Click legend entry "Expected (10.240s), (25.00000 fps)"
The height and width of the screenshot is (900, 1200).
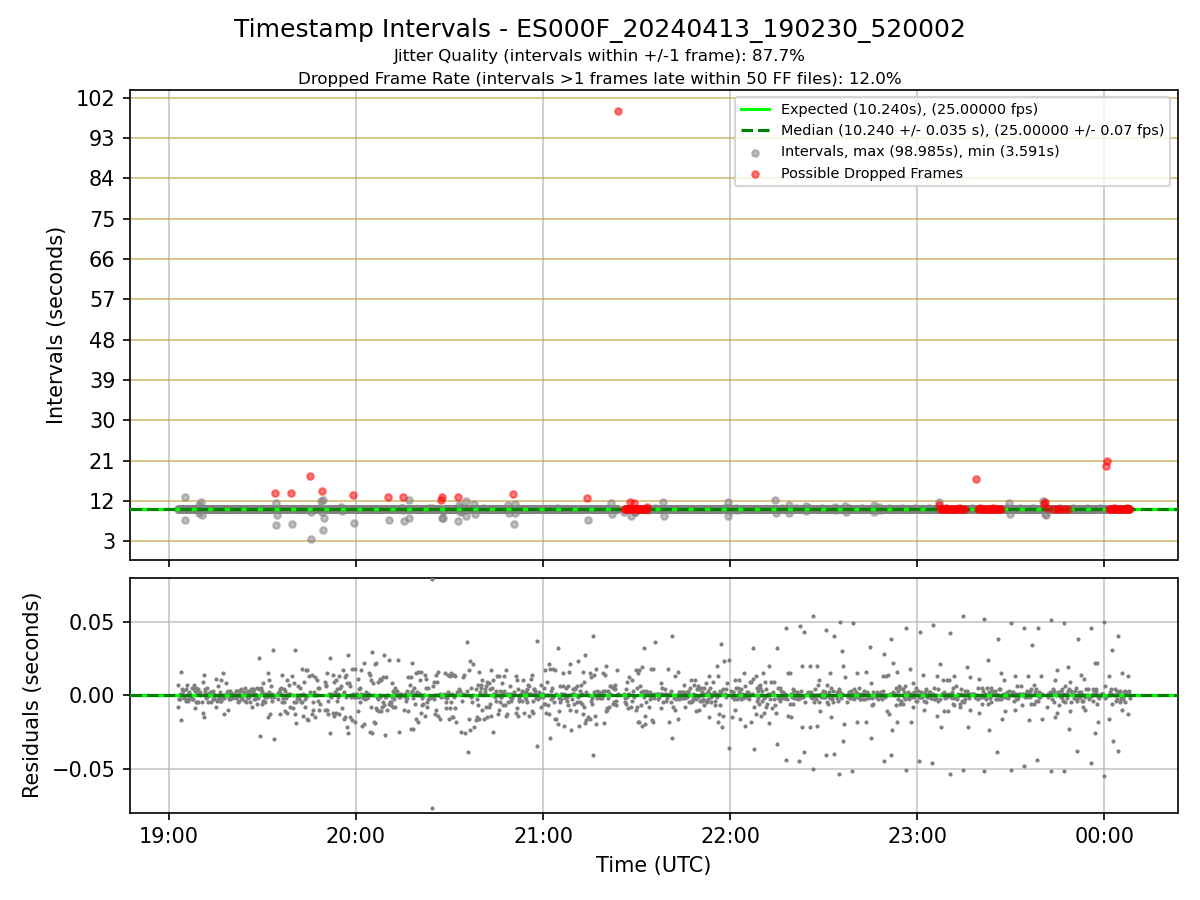[909, 109]
